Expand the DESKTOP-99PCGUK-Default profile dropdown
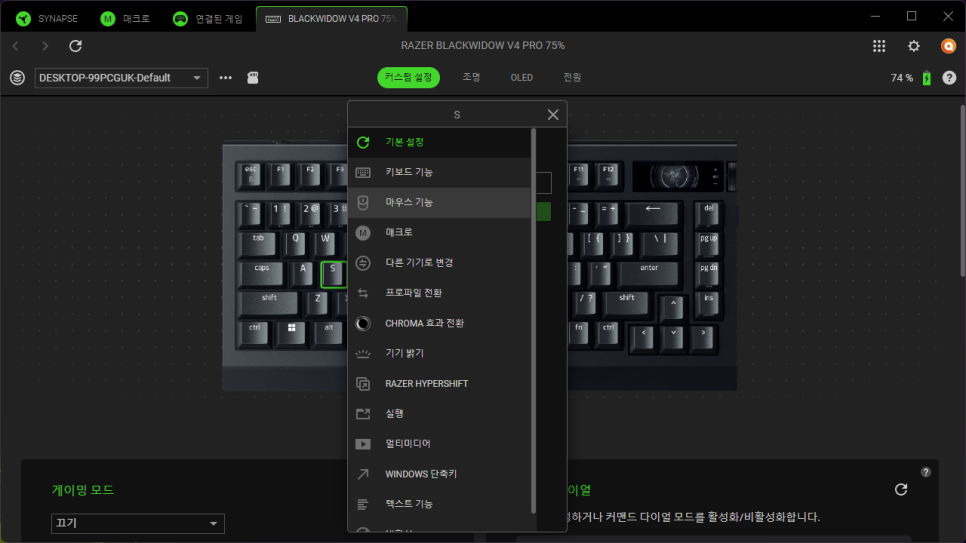966x543 pixels. (121, 78)
